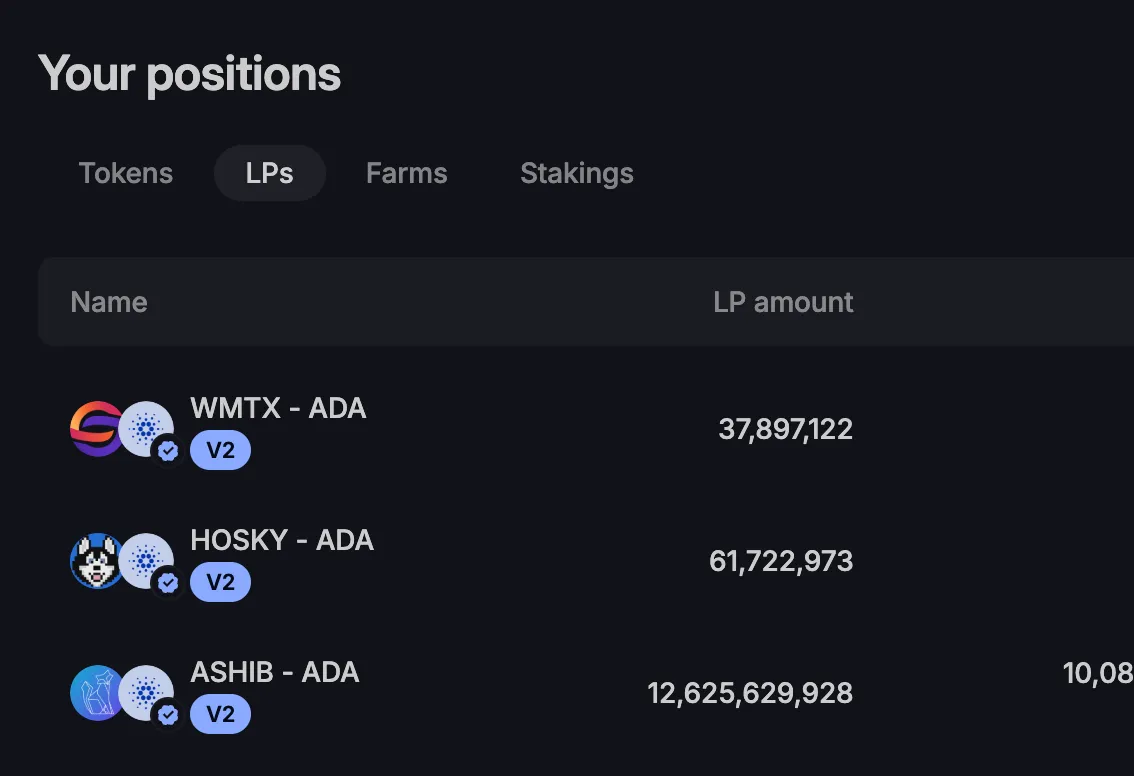The height and width of the screenshot is (776, 1134).
Task: Click verified checkmark badge on HOSKY pair
Action: pos(168,583)
